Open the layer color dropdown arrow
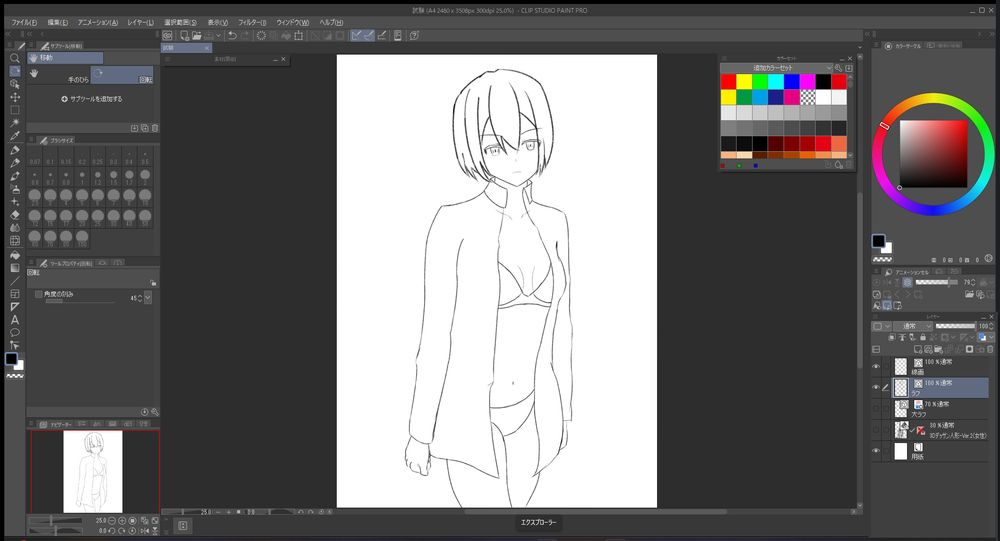Screen dimensions: 1000x541 (x=990, y=337)
